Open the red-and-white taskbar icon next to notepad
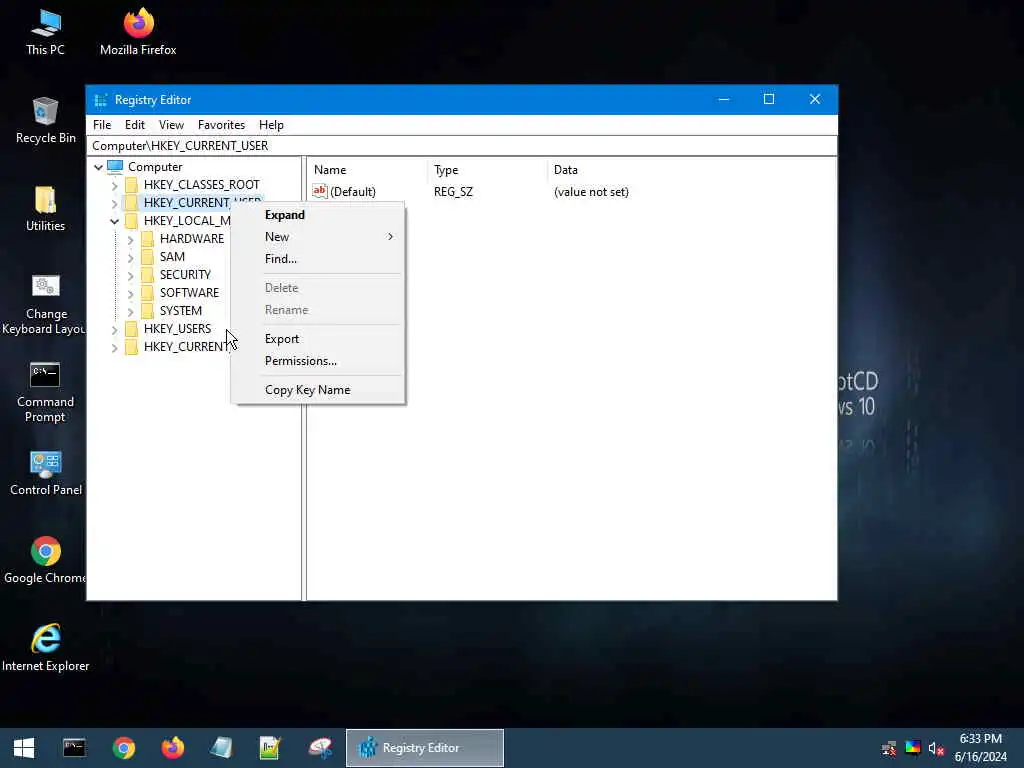Viewport: 1024px width, 768px height. coord(320,748)
